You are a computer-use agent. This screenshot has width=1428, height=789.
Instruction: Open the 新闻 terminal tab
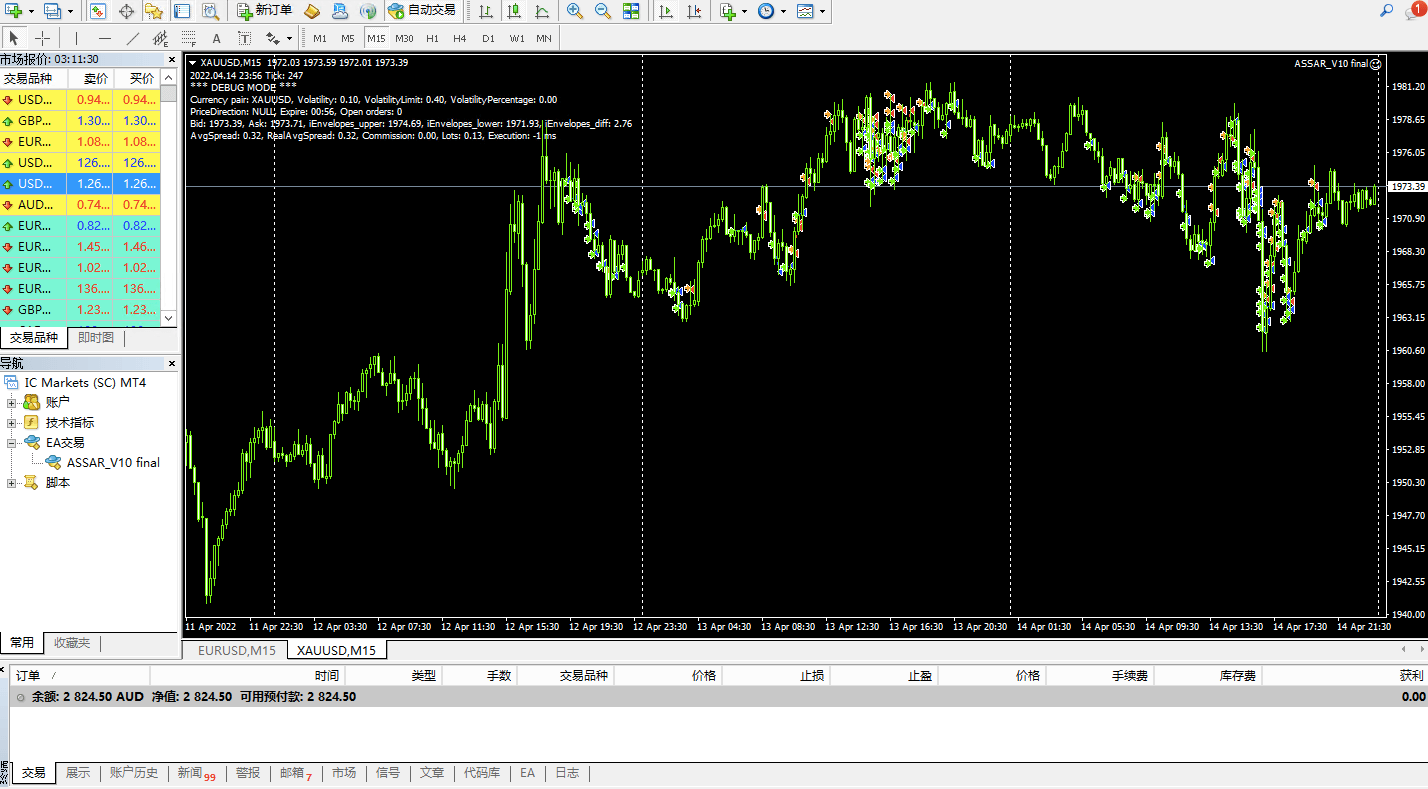pyautogui.click(x=196, y=773)
